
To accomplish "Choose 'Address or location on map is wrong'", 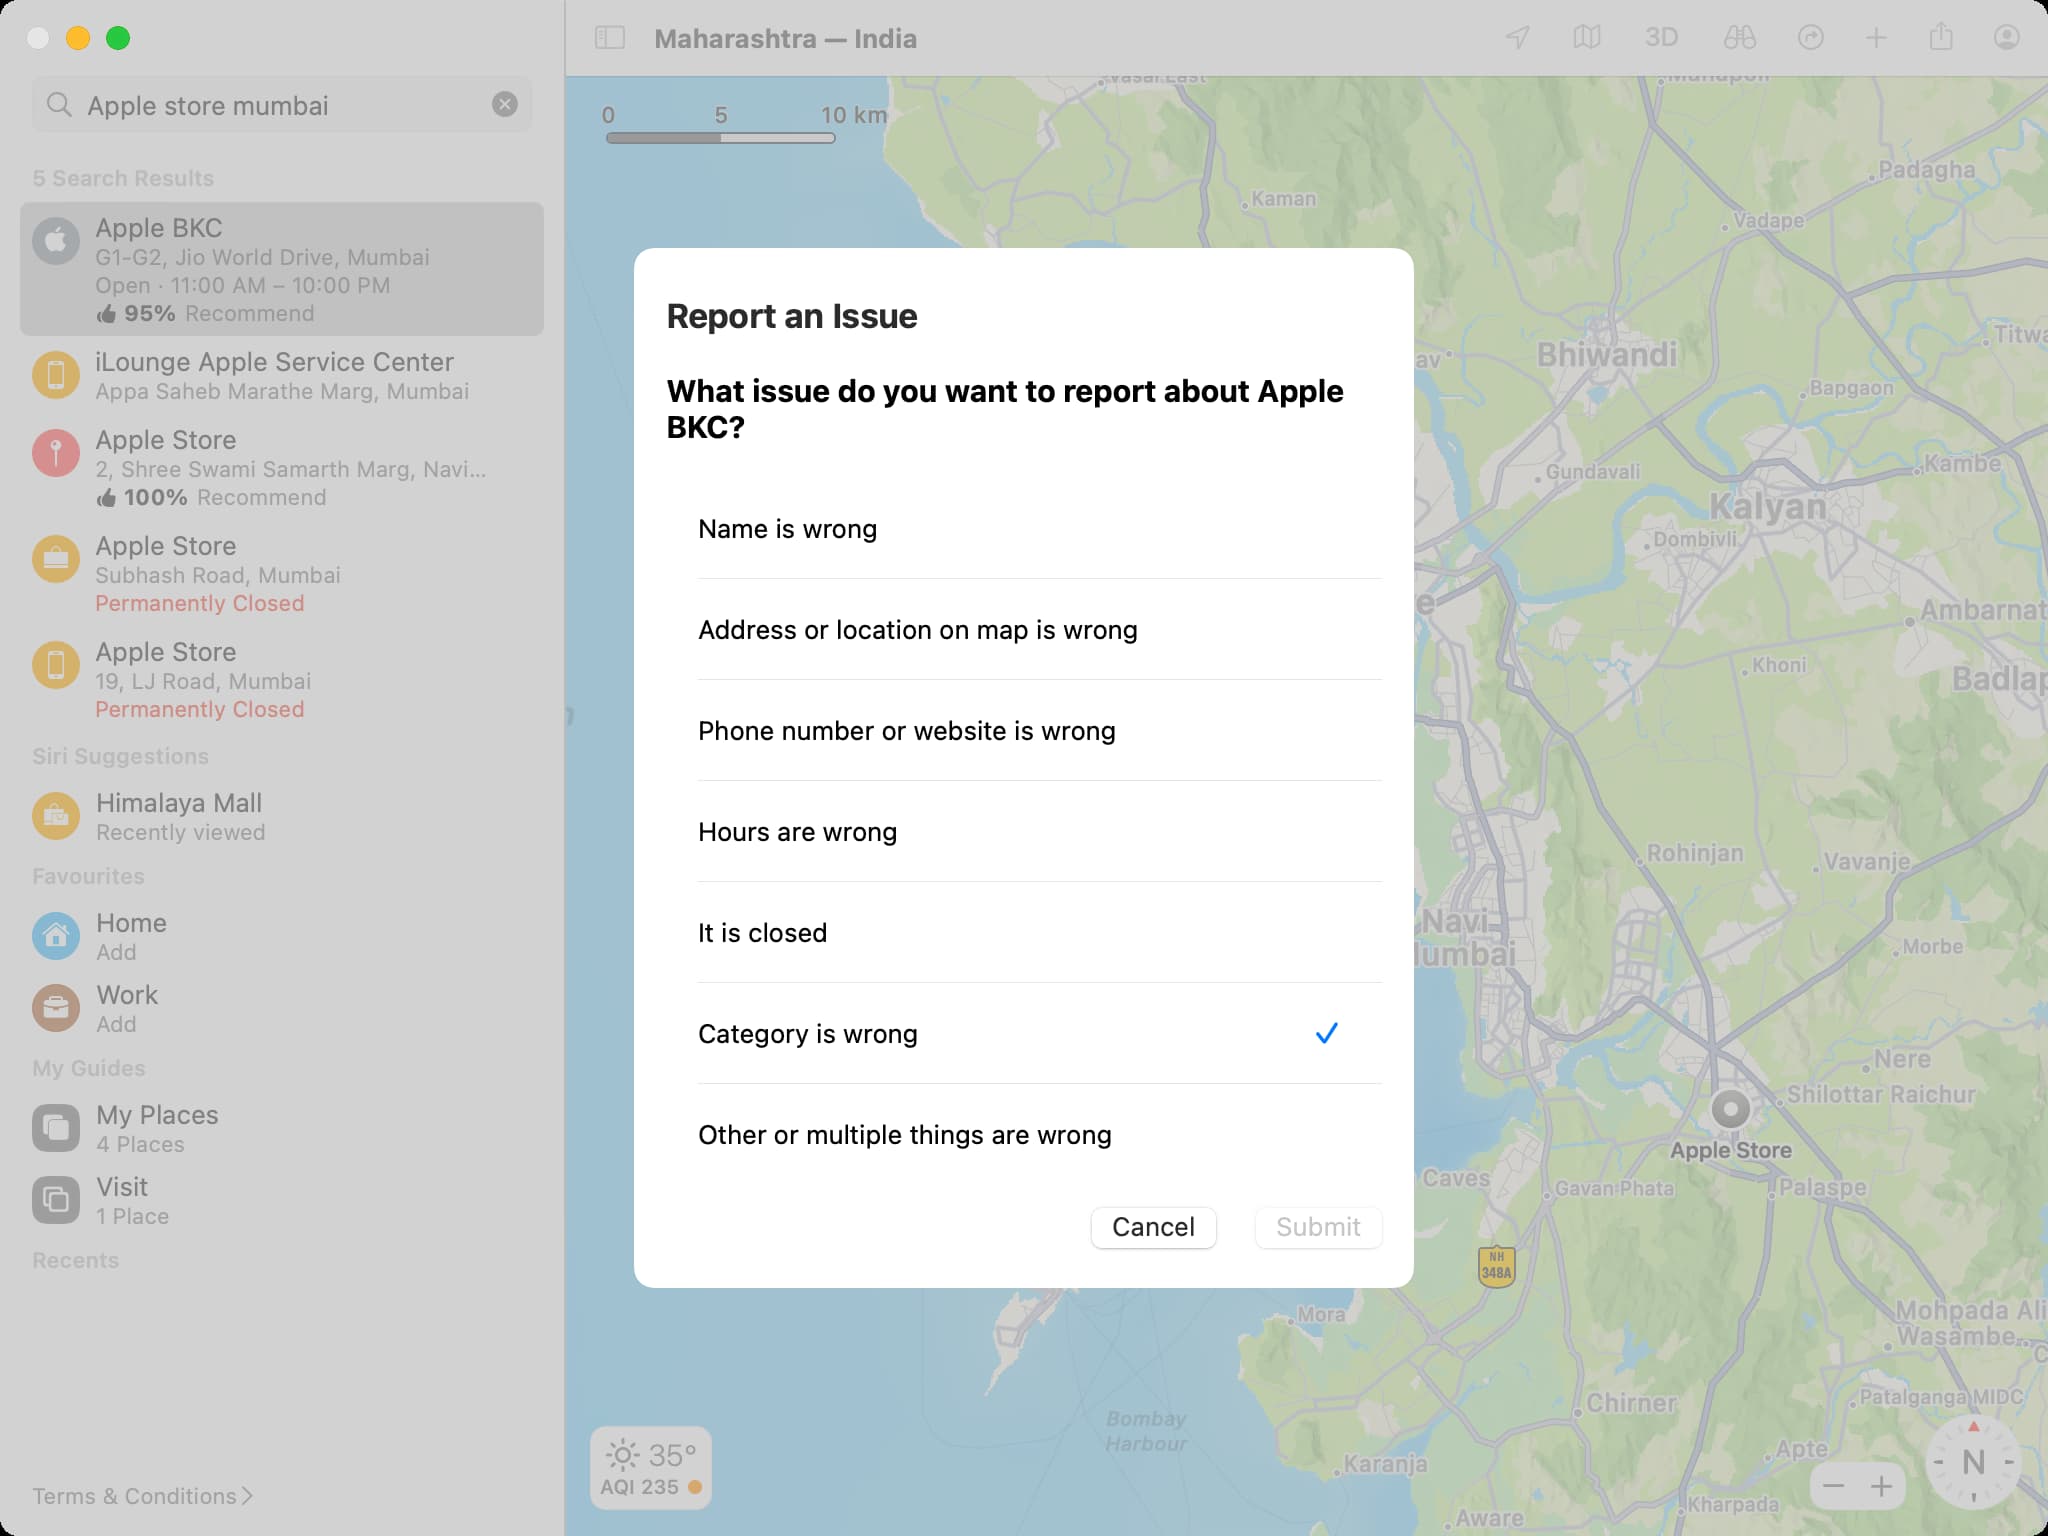I will [x=1040, y=630].
